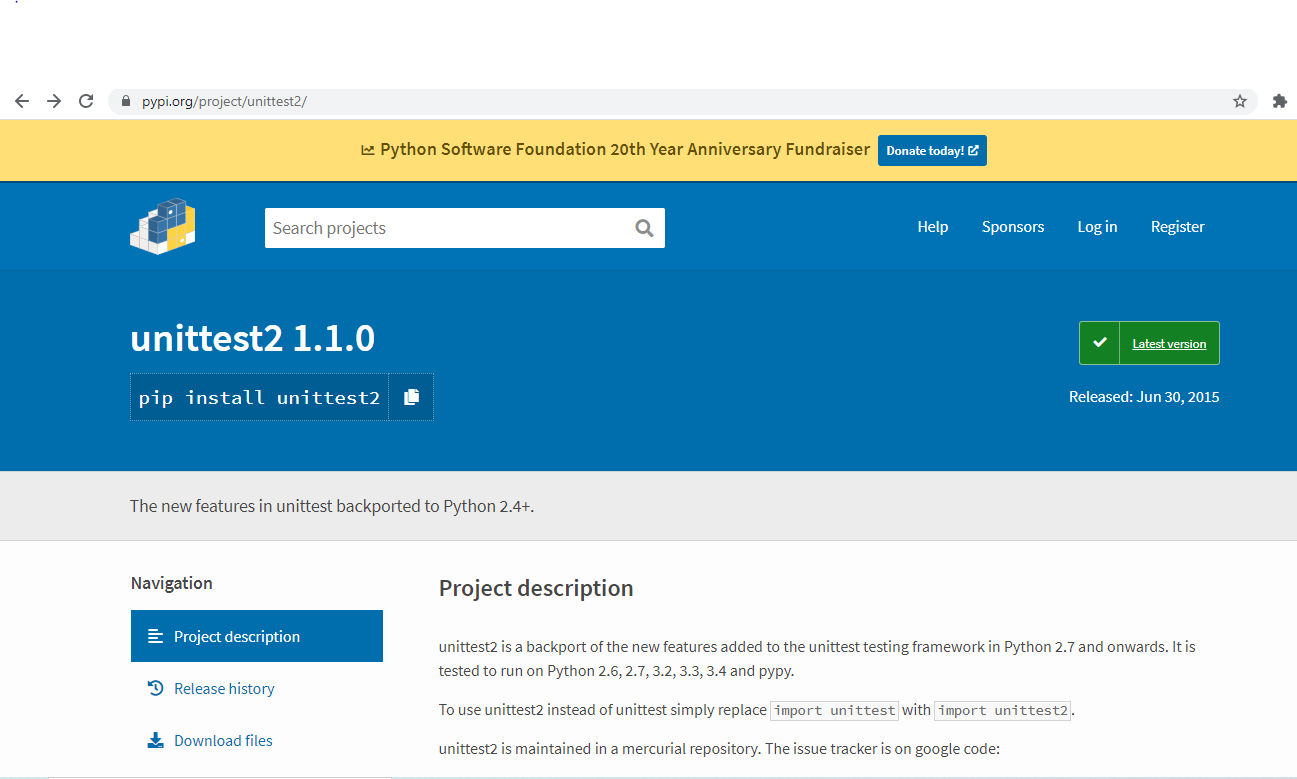This screenshot has width=1297, height=779.
Task: Click the address bar showing pypi.org/project/unittest2/
Action: point(683,101)
